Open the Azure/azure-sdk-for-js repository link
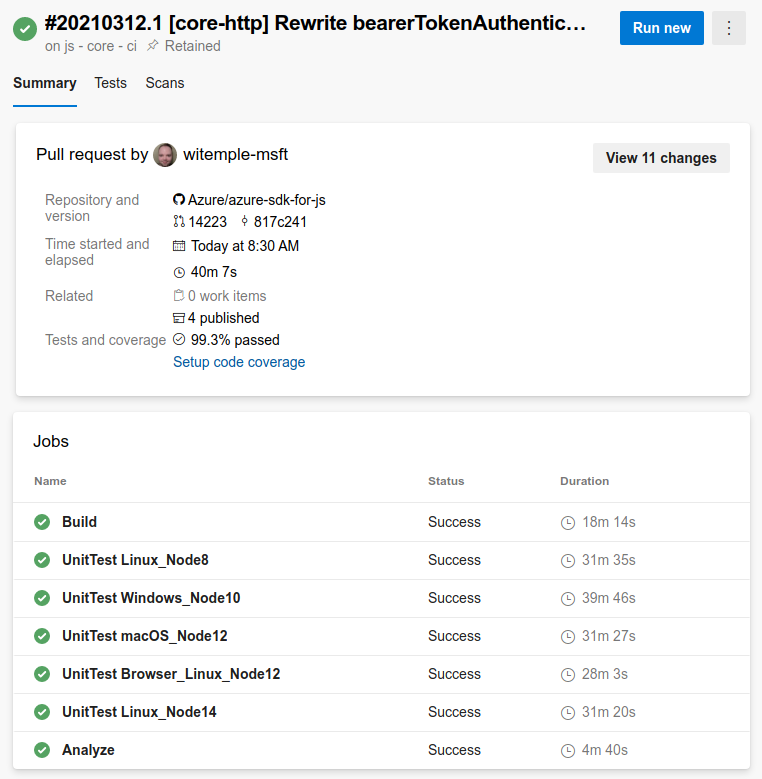Image resolution: width=762 pixels, height=779 pixels. point(257,200)
